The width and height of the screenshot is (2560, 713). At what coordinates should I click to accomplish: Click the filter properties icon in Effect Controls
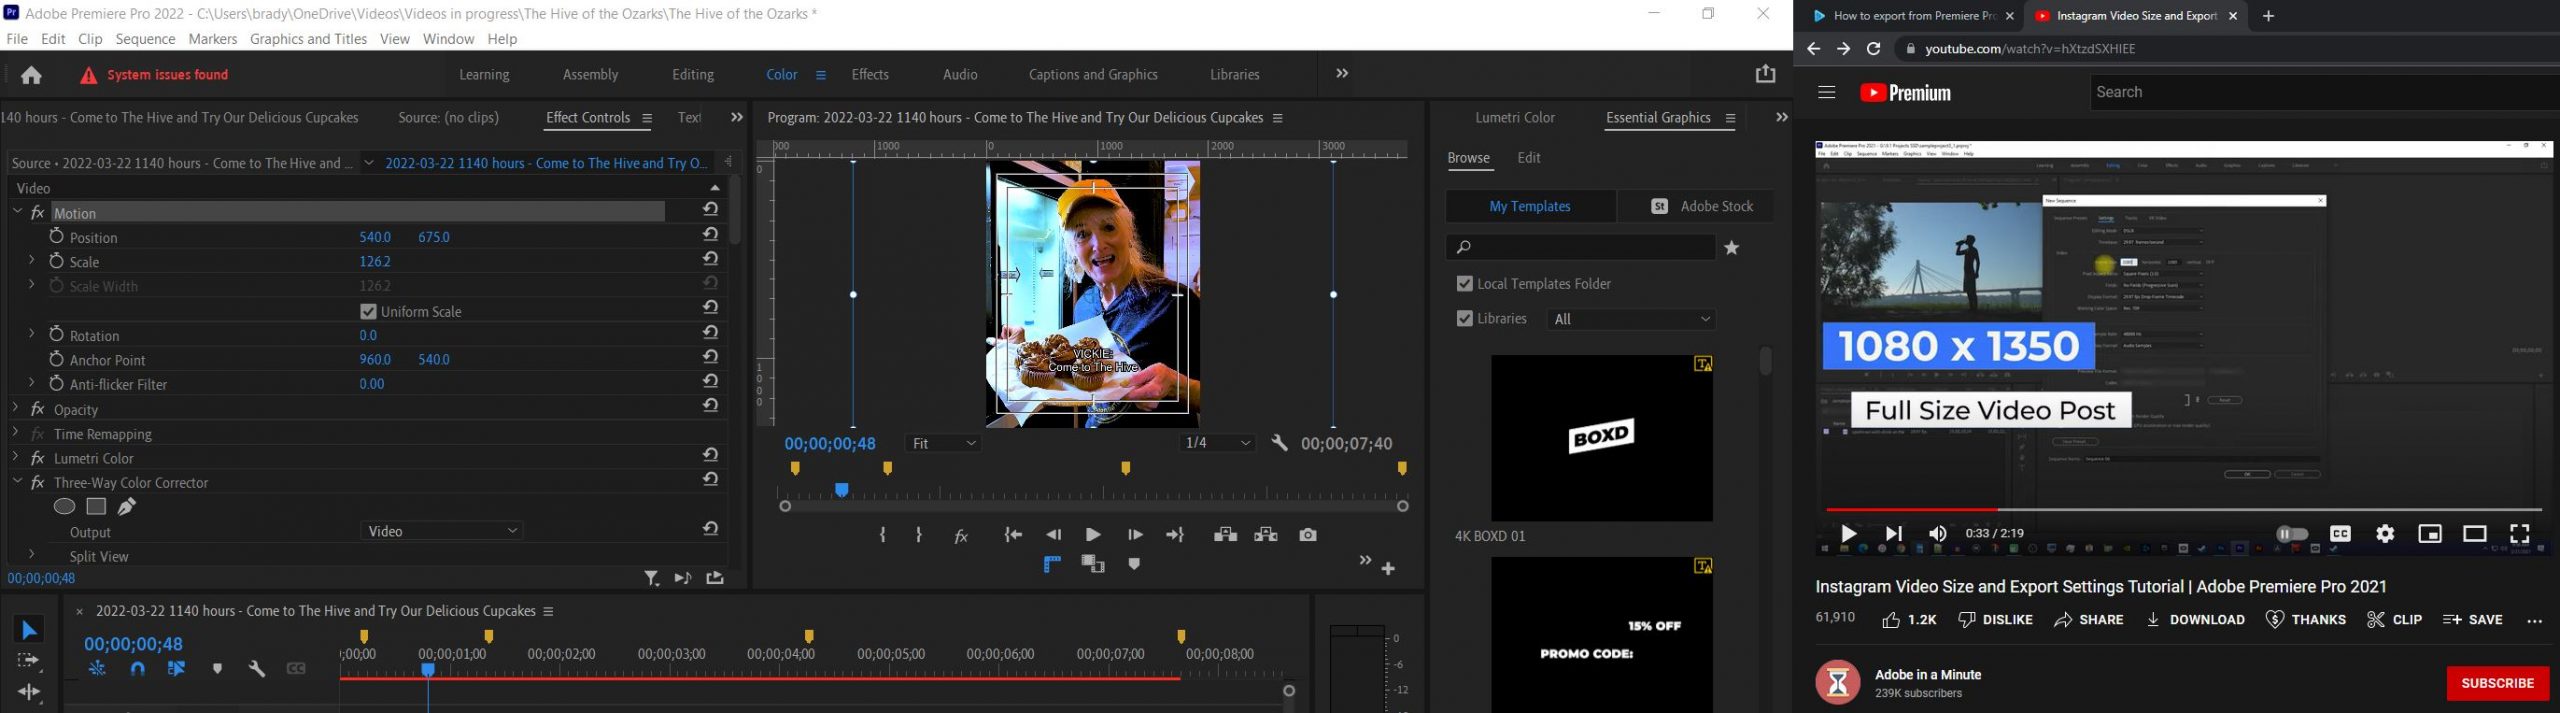click(x=651, y=578)
